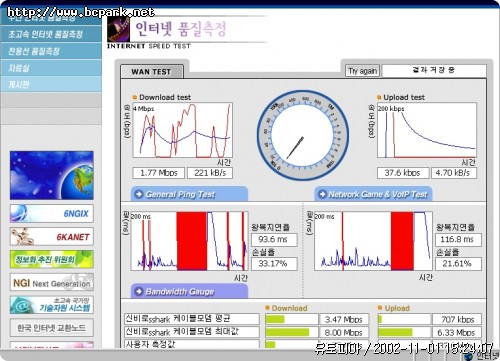
Task: Click the 정보화 추진 위원회 banner
Action: 52,259
